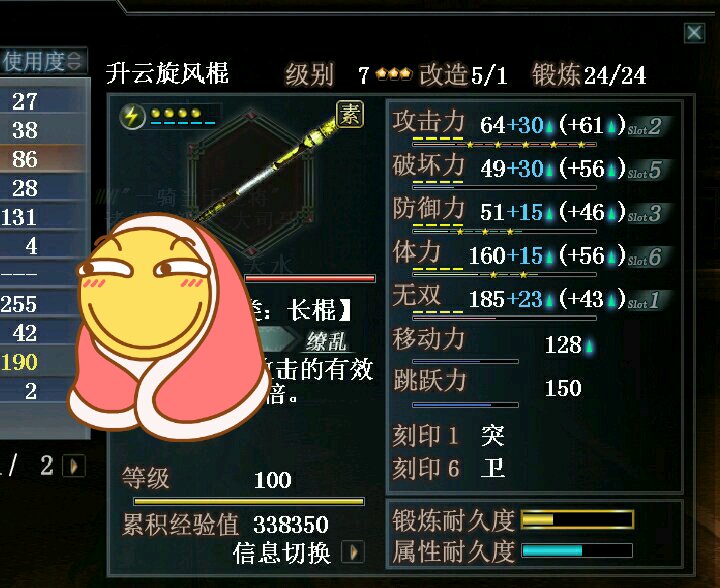This screenshot has width=720, height=588.
Task: Click the 锻炼耐久度 yellow durability bar
Action: (577, 520)
